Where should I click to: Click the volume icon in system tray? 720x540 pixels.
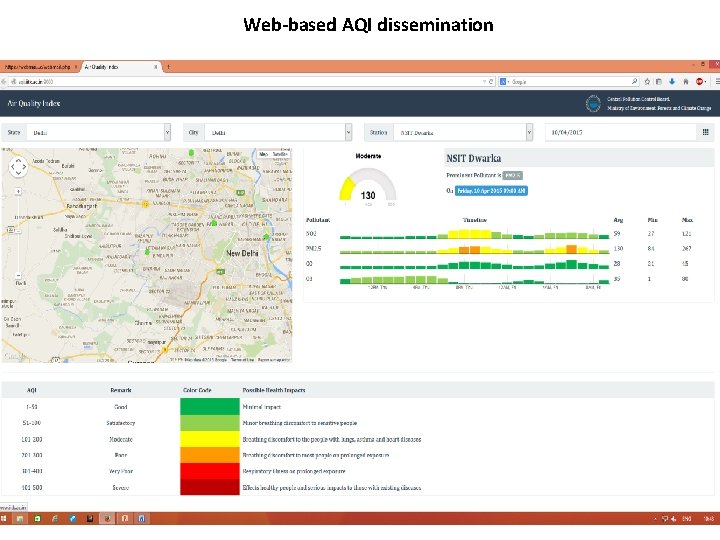673,519
